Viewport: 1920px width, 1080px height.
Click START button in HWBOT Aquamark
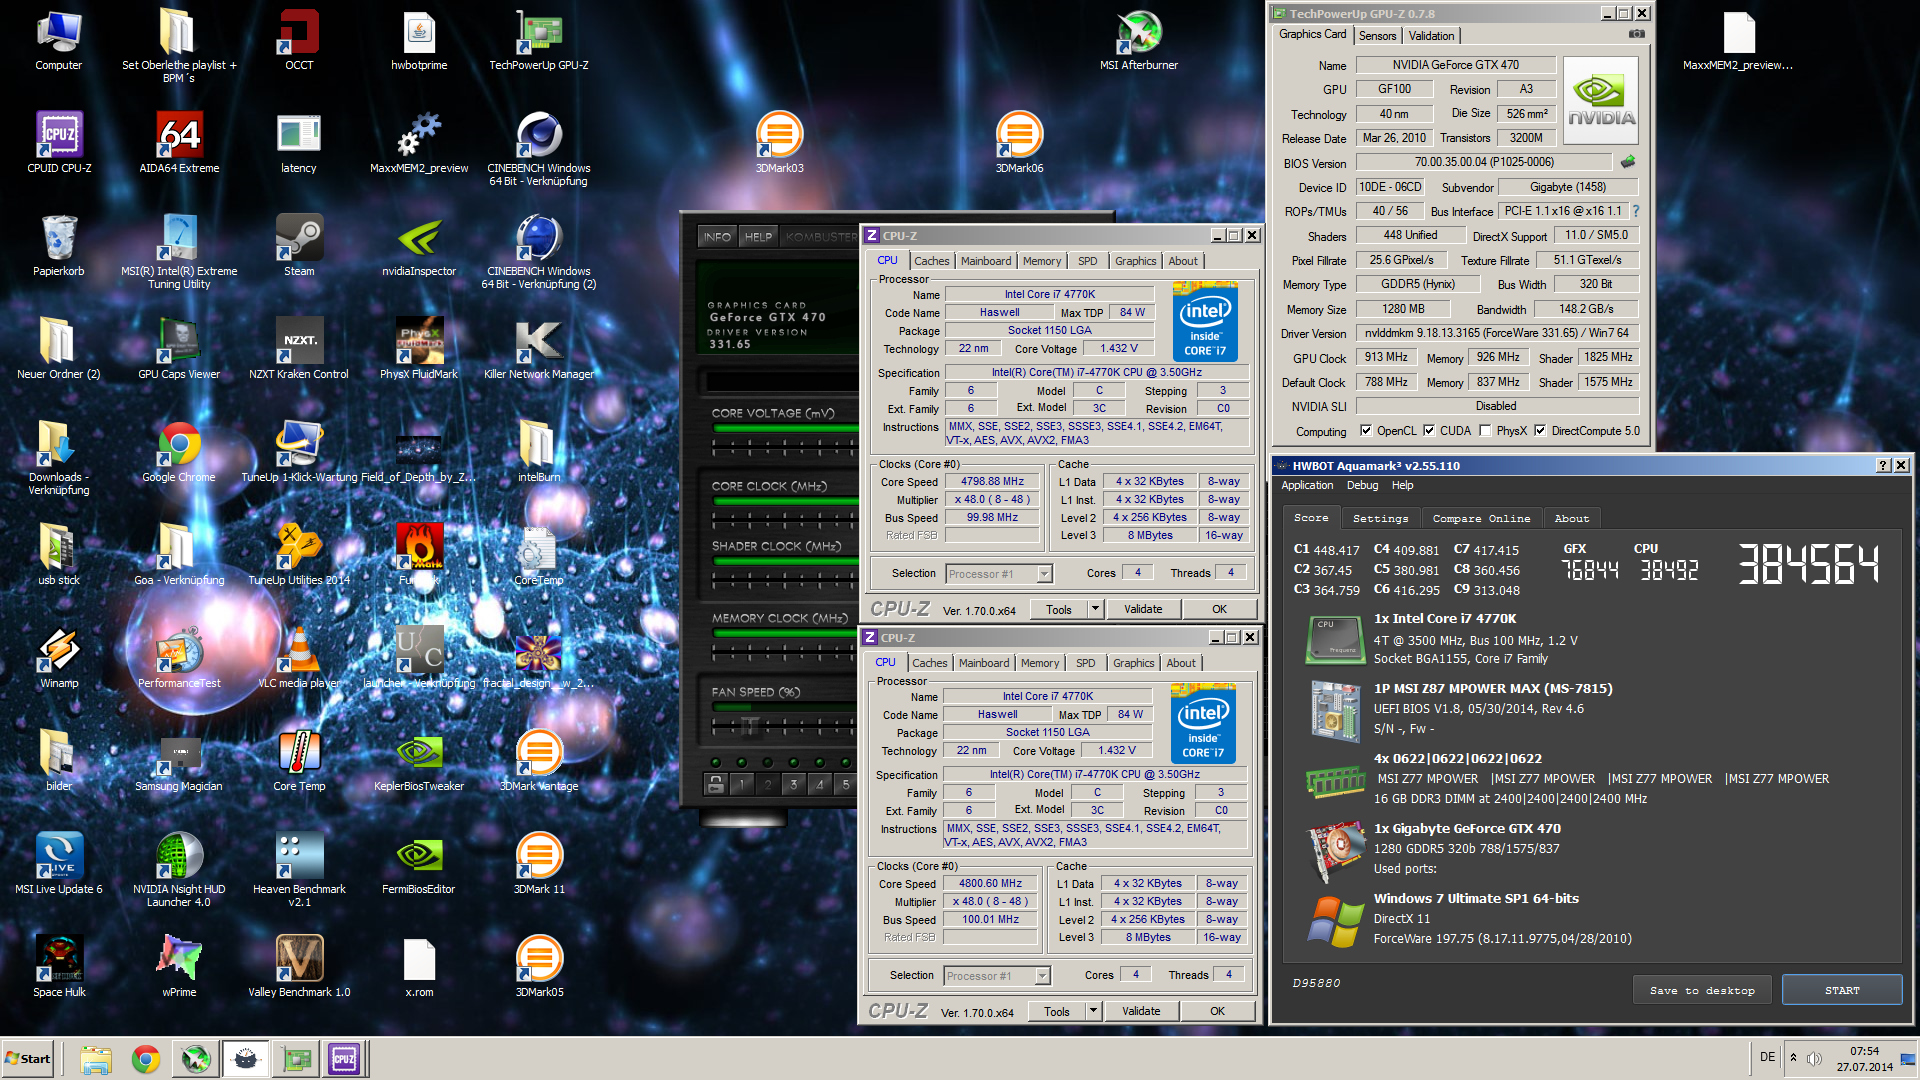click(x=1842, y=990)
